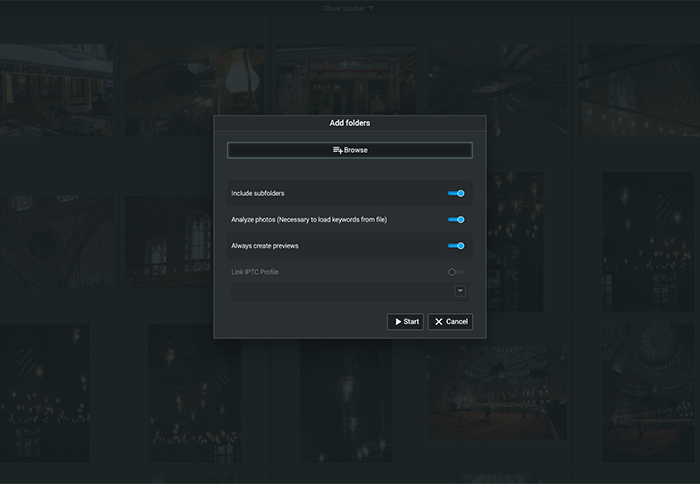This screenshot has width=700, height=484.
Task: Enable the Link IPTC Profile switch
Action: (x=456, y=272)
